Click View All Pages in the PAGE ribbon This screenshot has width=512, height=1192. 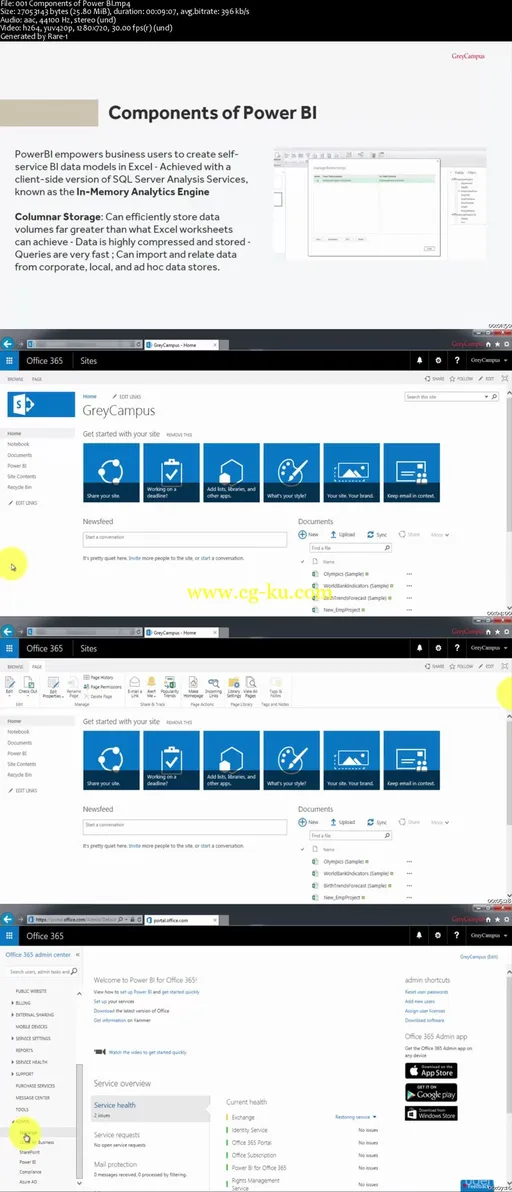coord(251,686)
